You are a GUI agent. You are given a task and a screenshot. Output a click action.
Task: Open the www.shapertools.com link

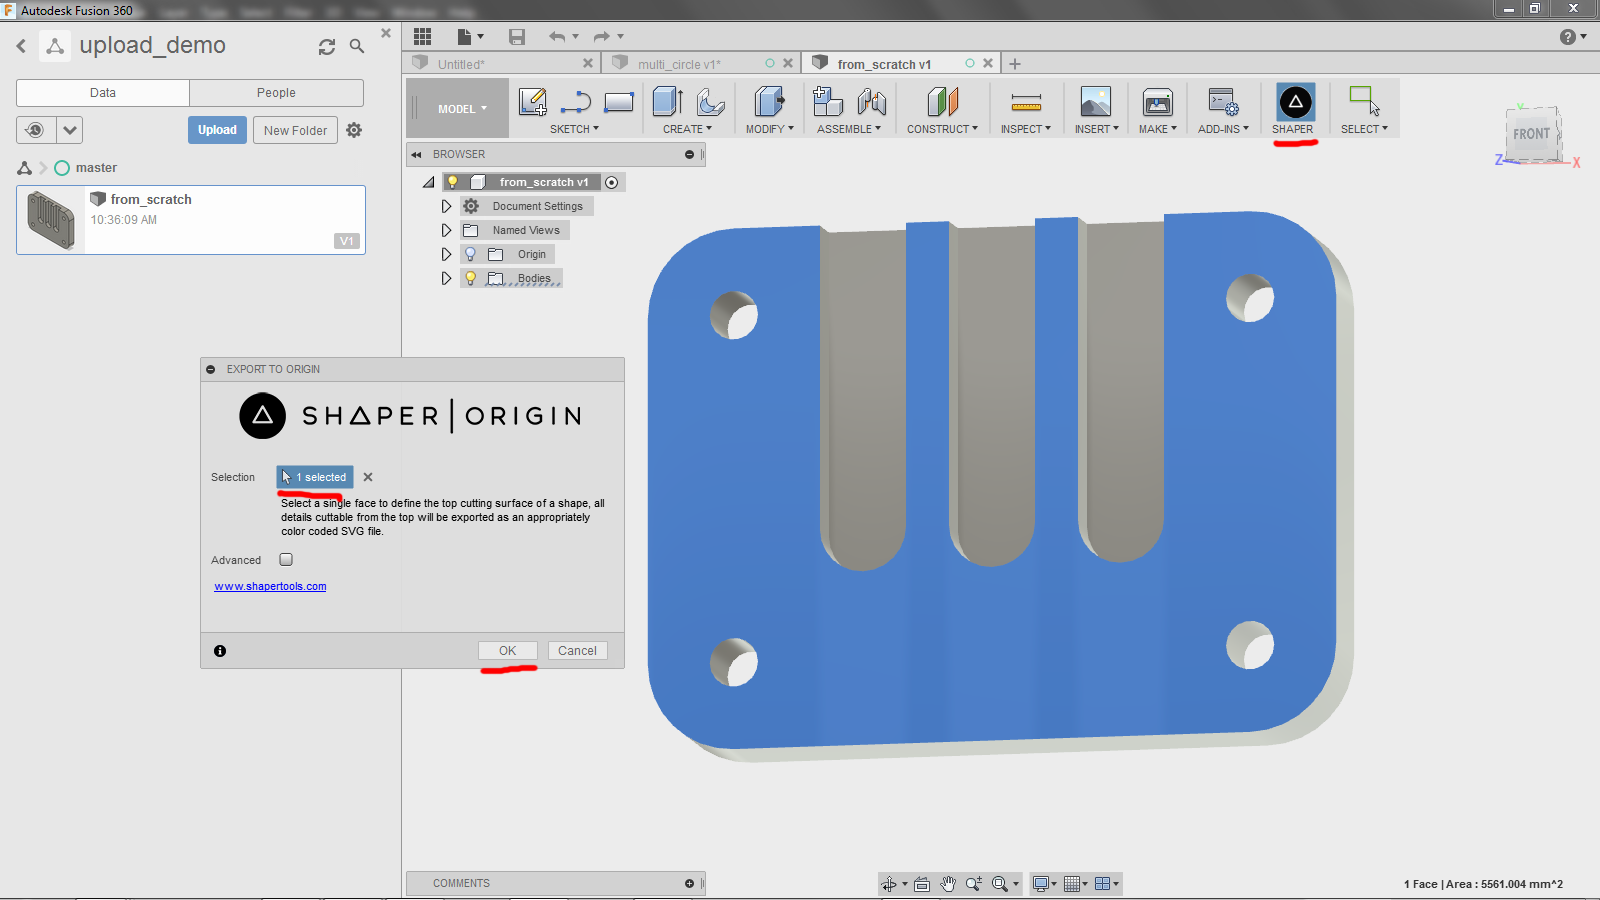click(x=270, y=586)
